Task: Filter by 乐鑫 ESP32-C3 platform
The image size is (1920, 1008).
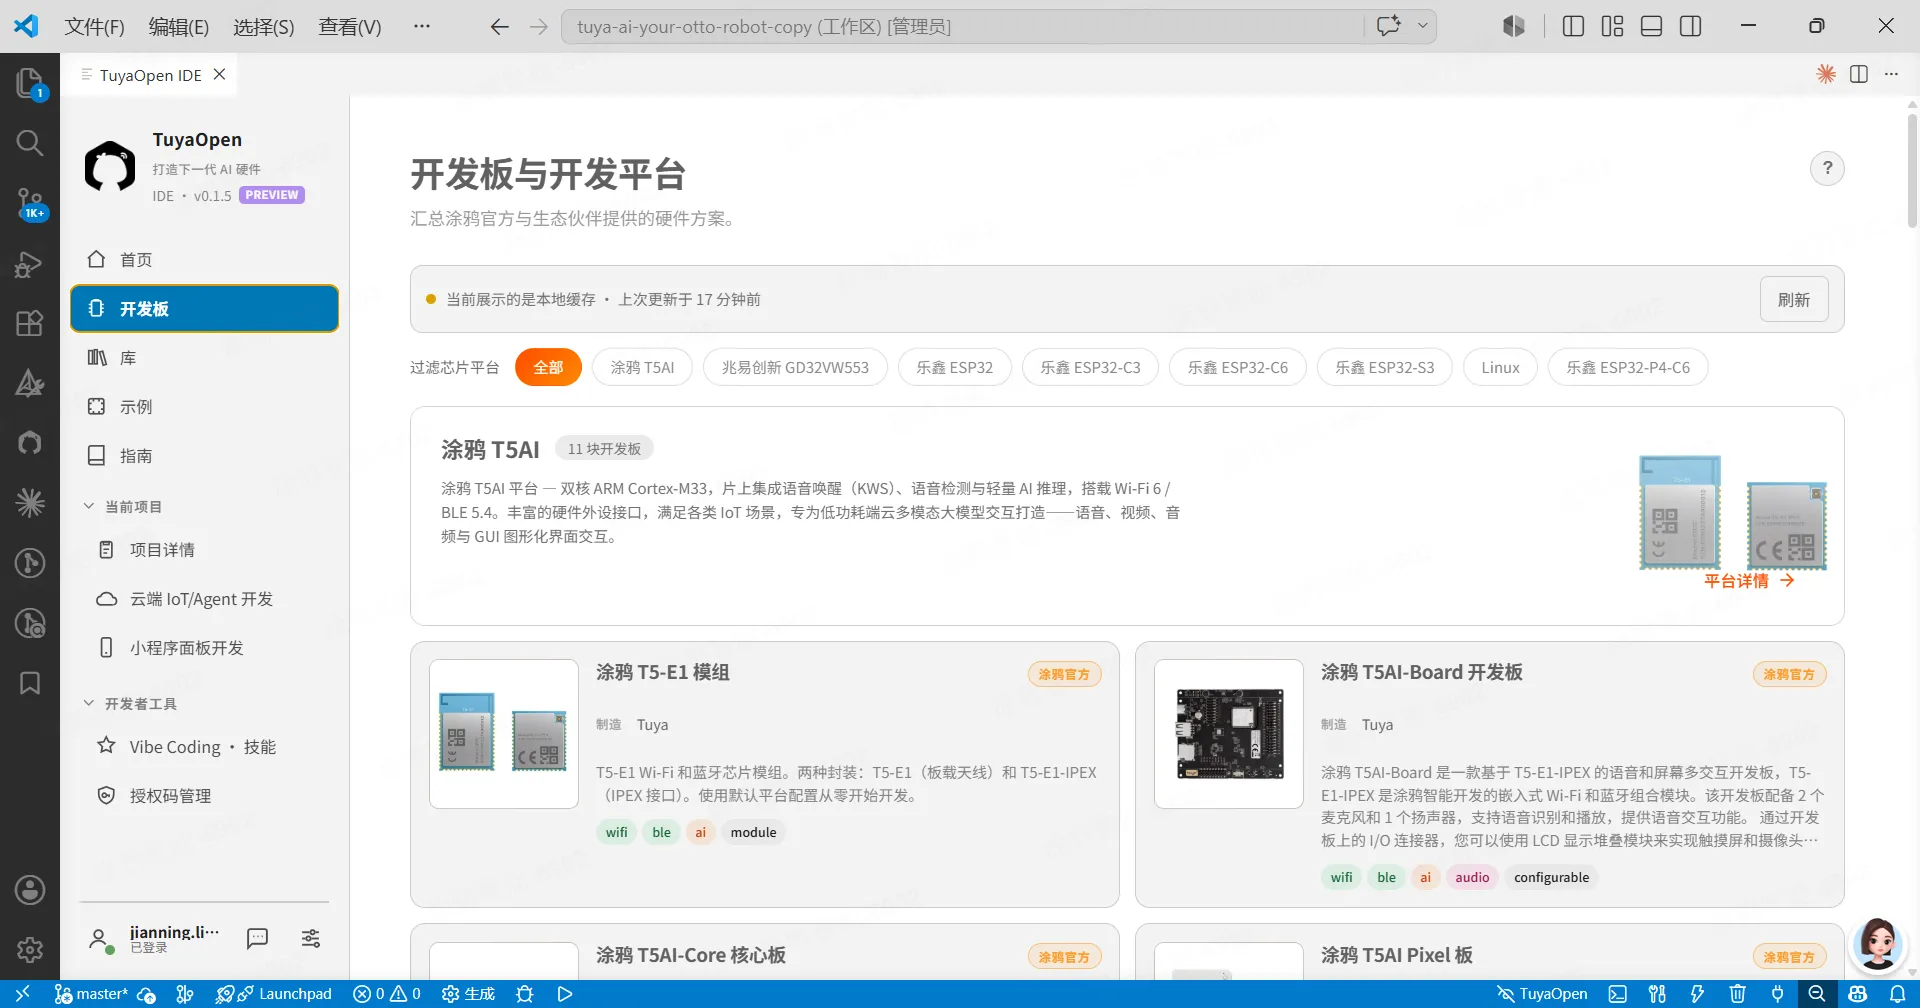Action: click(x=1090, y=367)
